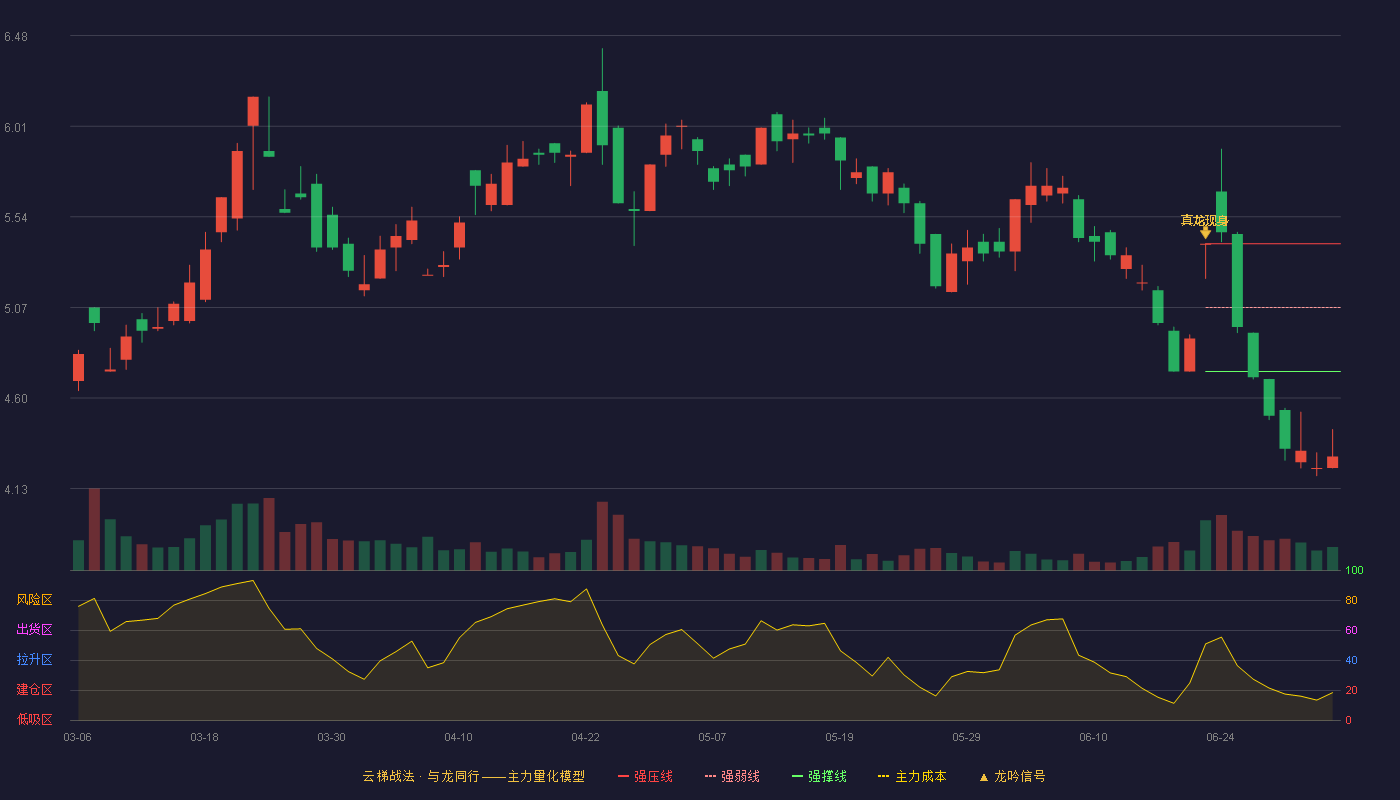Click the yellow arrow marker under 真龙现身
This screenshot has height=800, width=1400.
1205,233
